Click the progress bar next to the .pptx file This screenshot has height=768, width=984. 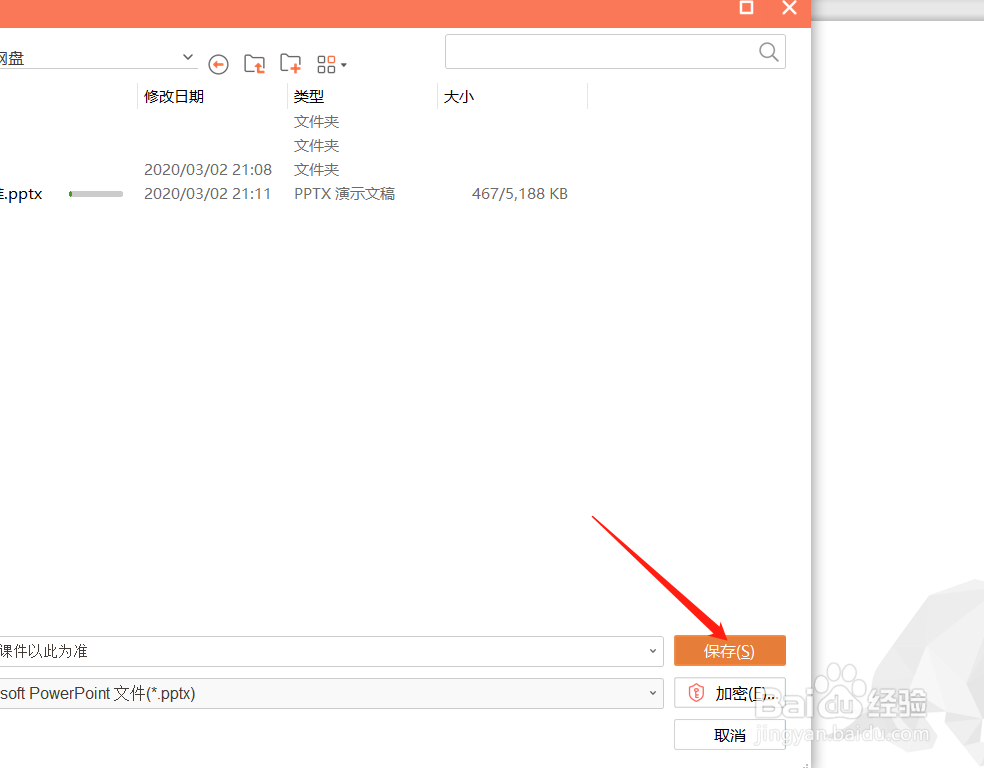click(x=96, y=193)
